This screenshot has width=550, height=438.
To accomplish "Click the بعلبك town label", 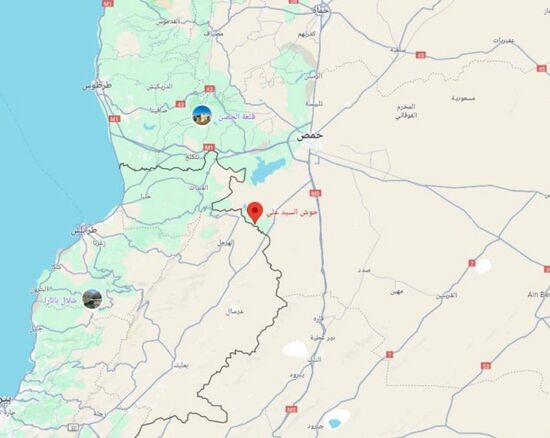I will tap(181, 365).
